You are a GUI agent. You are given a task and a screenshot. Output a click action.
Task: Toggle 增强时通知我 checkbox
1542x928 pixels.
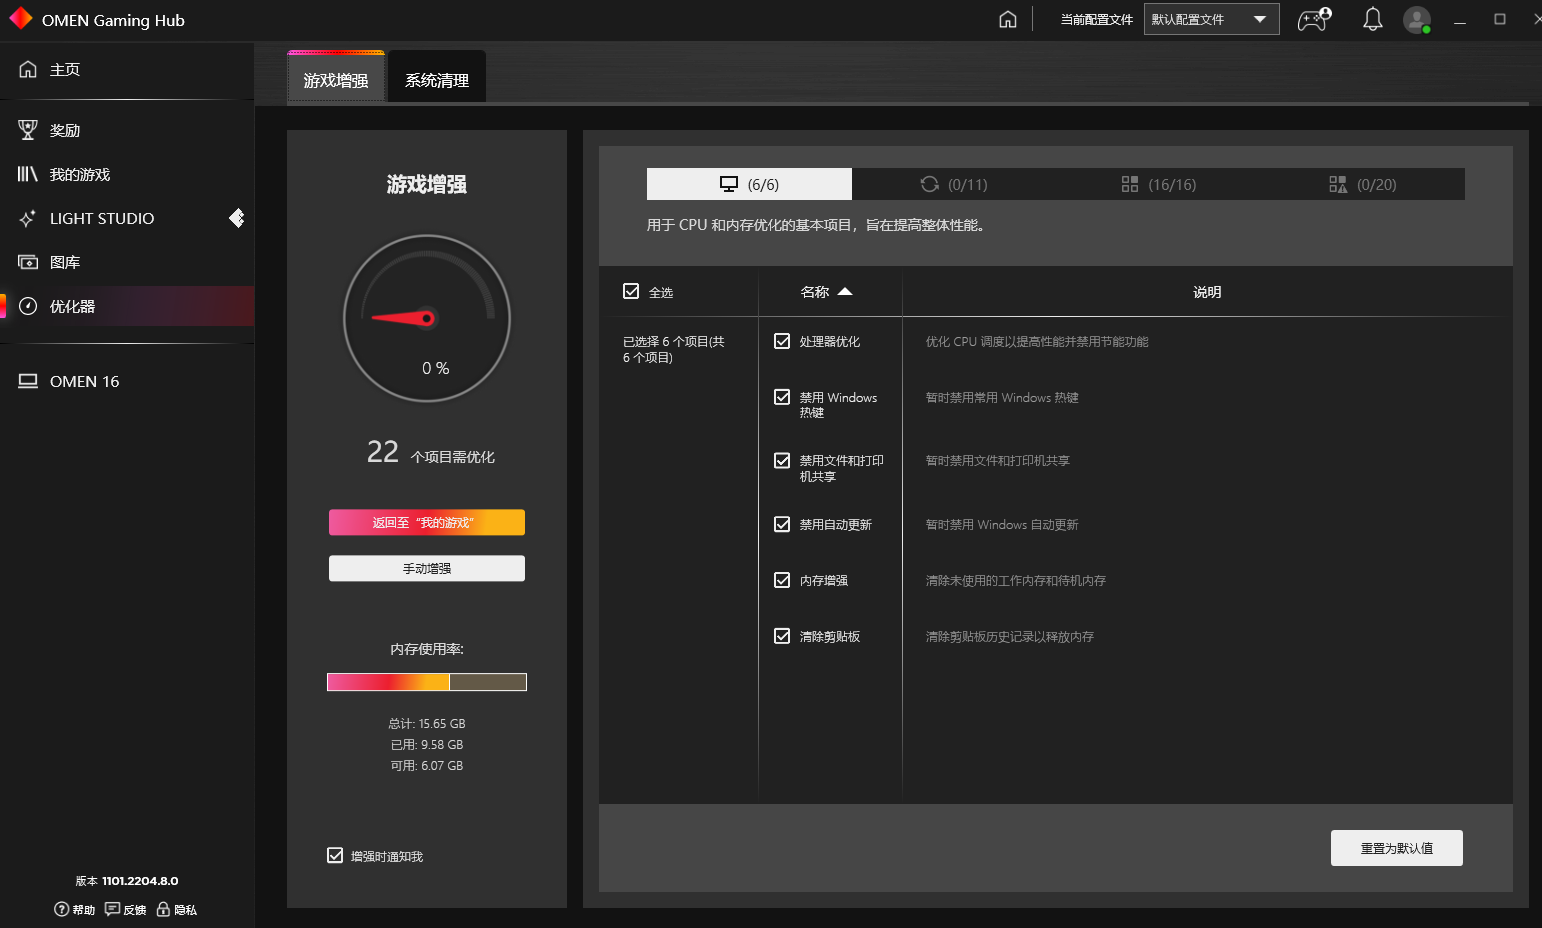click(x=335, y=855)
